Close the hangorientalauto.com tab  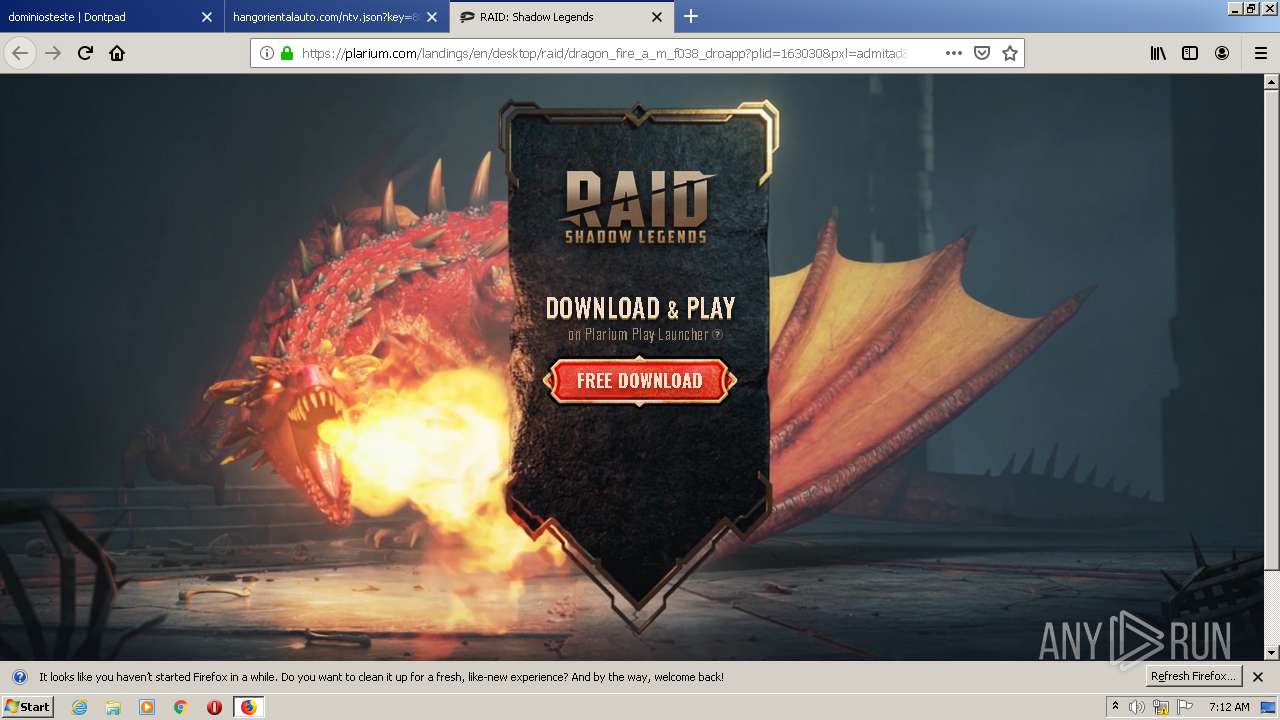[432, 17]
